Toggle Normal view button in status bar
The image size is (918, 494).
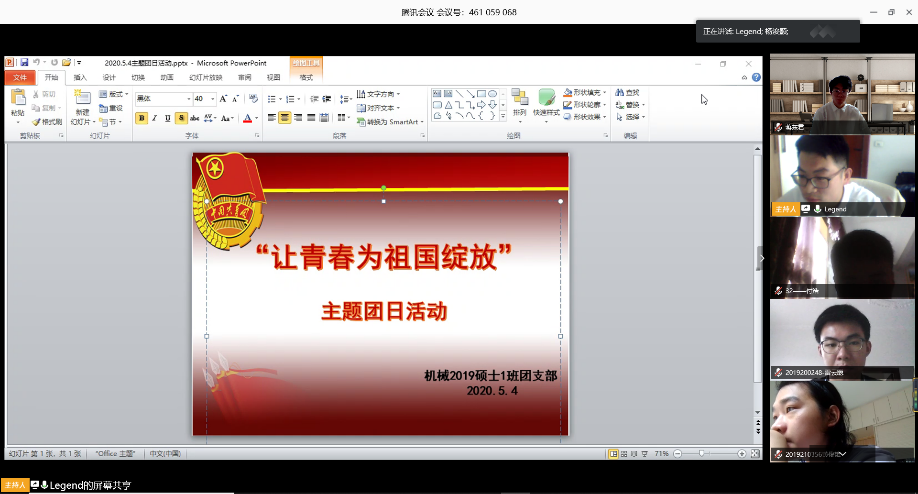613,454
